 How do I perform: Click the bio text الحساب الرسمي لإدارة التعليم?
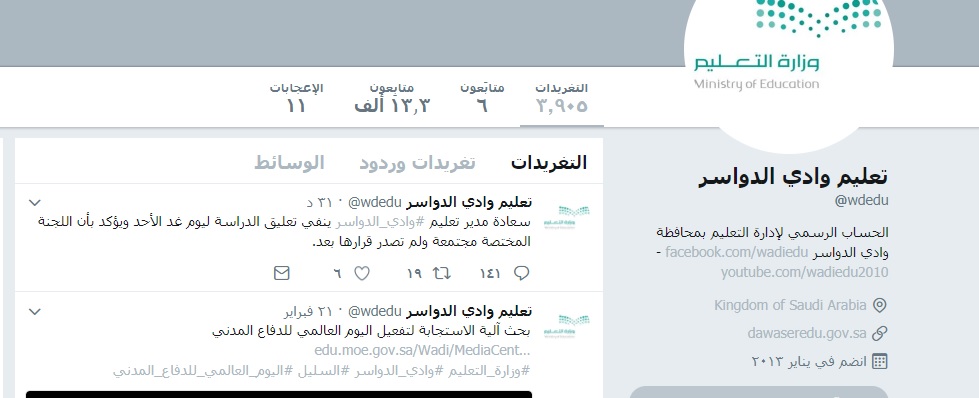pos(772,232)
